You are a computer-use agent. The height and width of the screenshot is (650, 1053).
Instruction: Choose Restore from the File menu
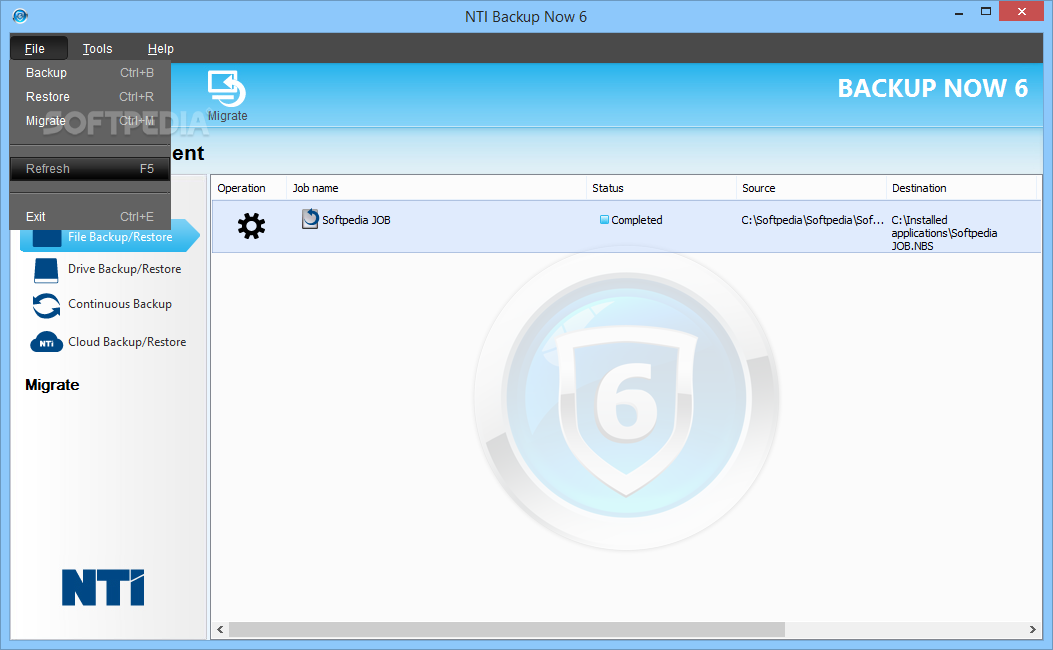tap(90, 97)
